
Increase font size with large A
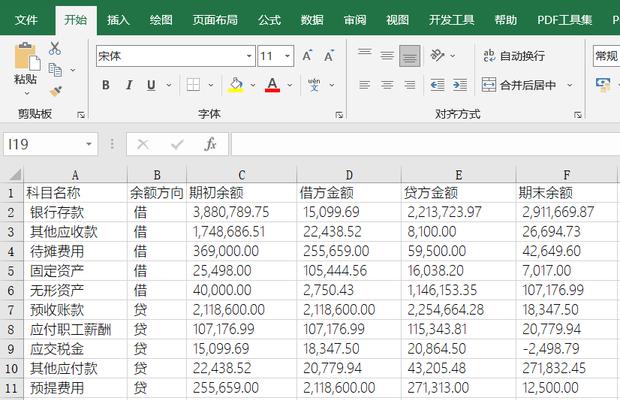click(307, 56)
